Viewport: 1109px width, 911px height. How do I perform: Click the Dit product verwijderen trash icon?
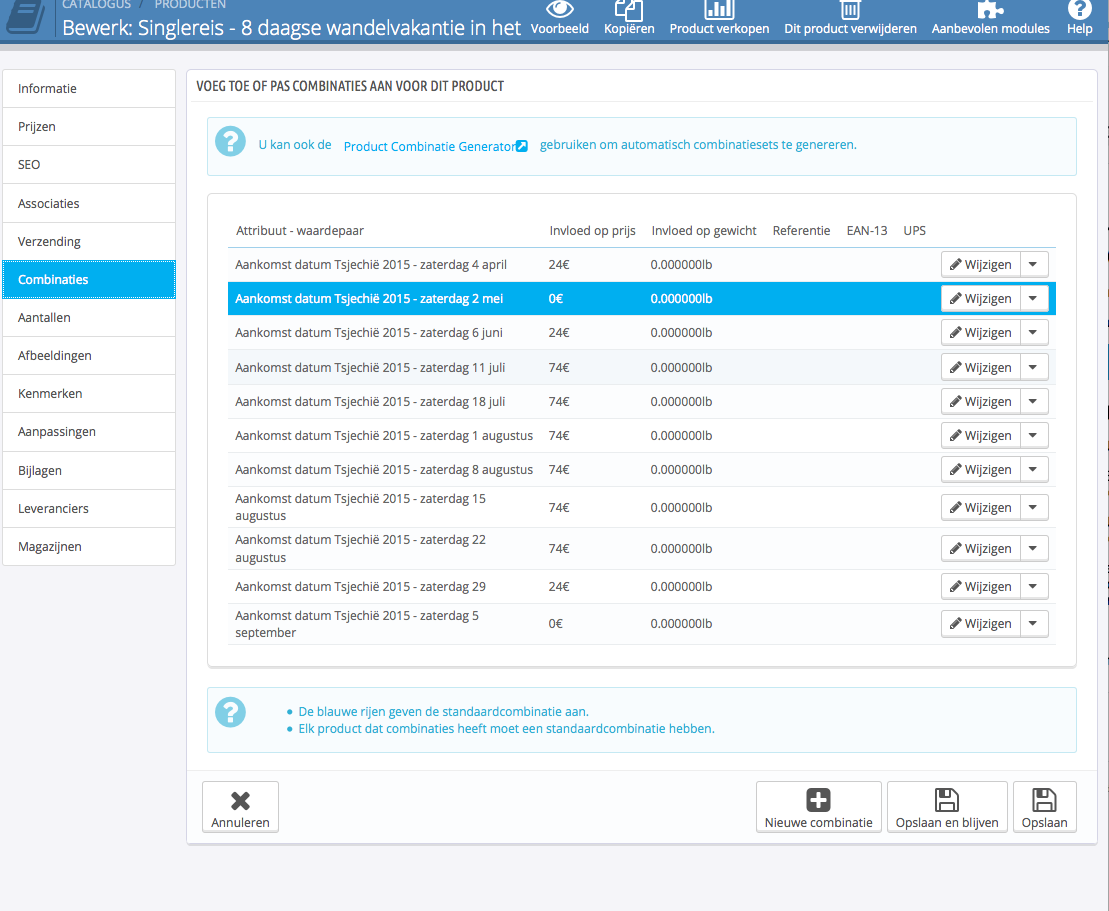850,11
